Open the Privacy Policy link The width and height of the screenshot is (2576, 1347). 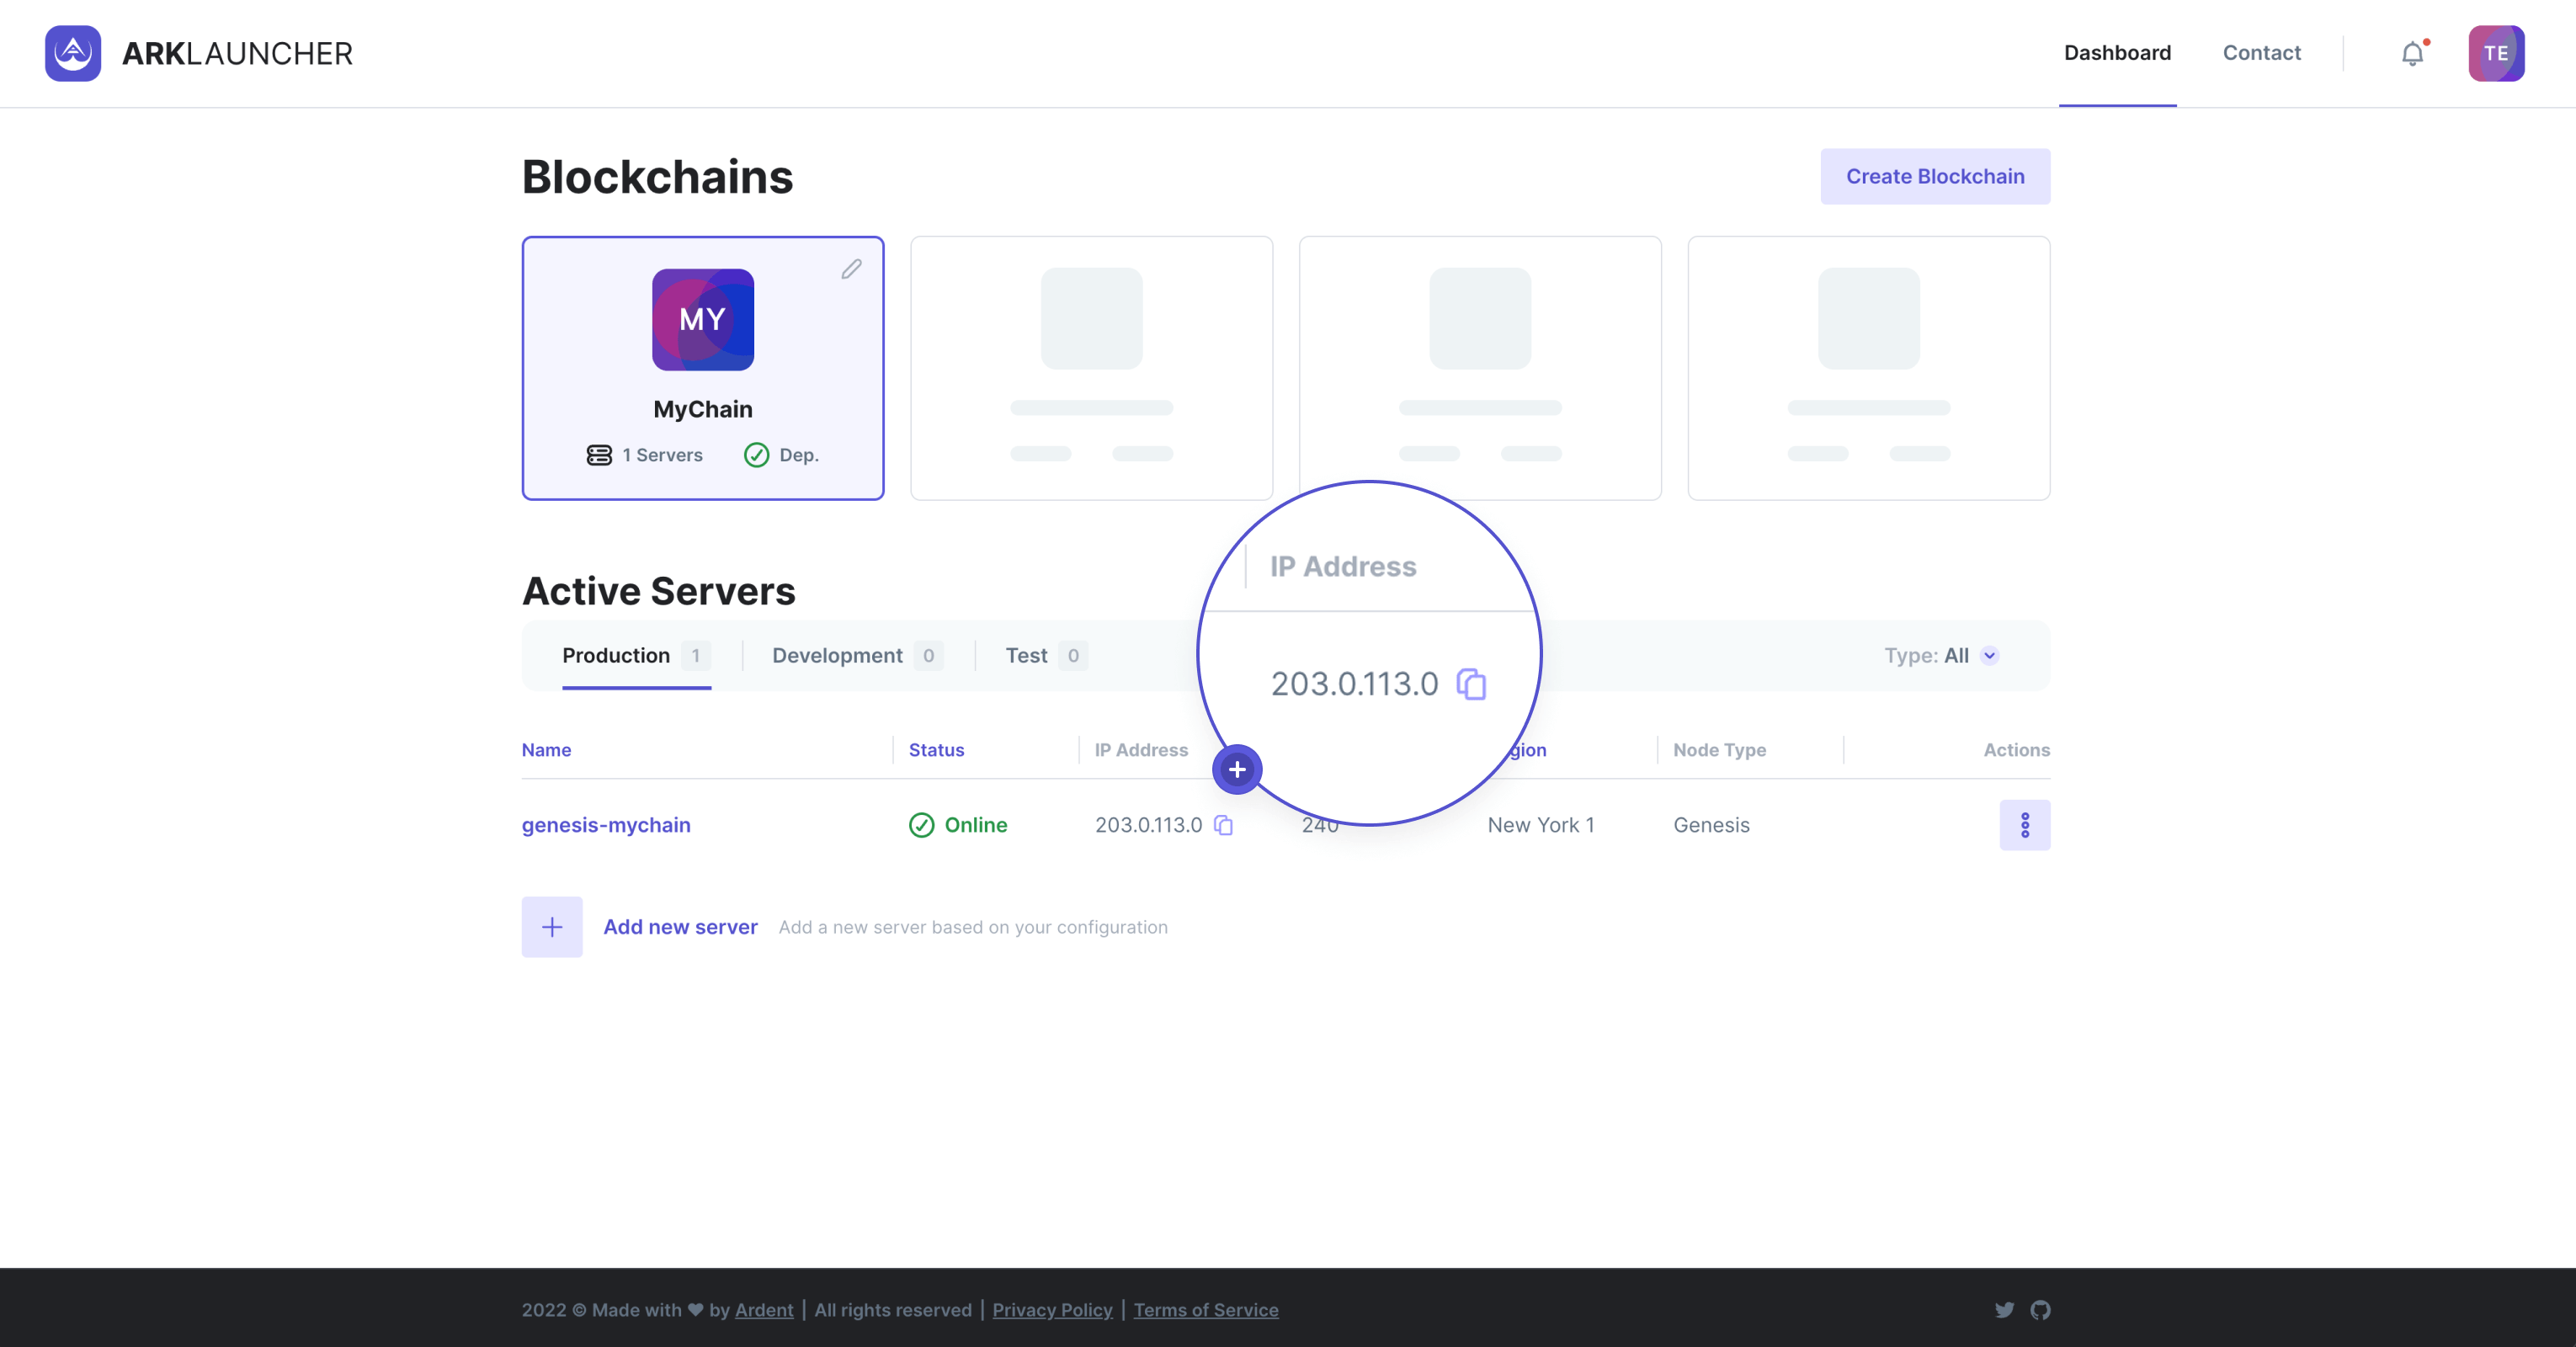(1052, 1310)
